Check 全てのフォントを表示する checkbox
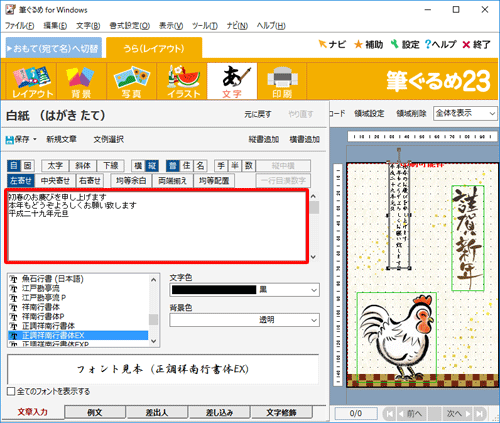The image size is (500, 423). click(11, 391)
